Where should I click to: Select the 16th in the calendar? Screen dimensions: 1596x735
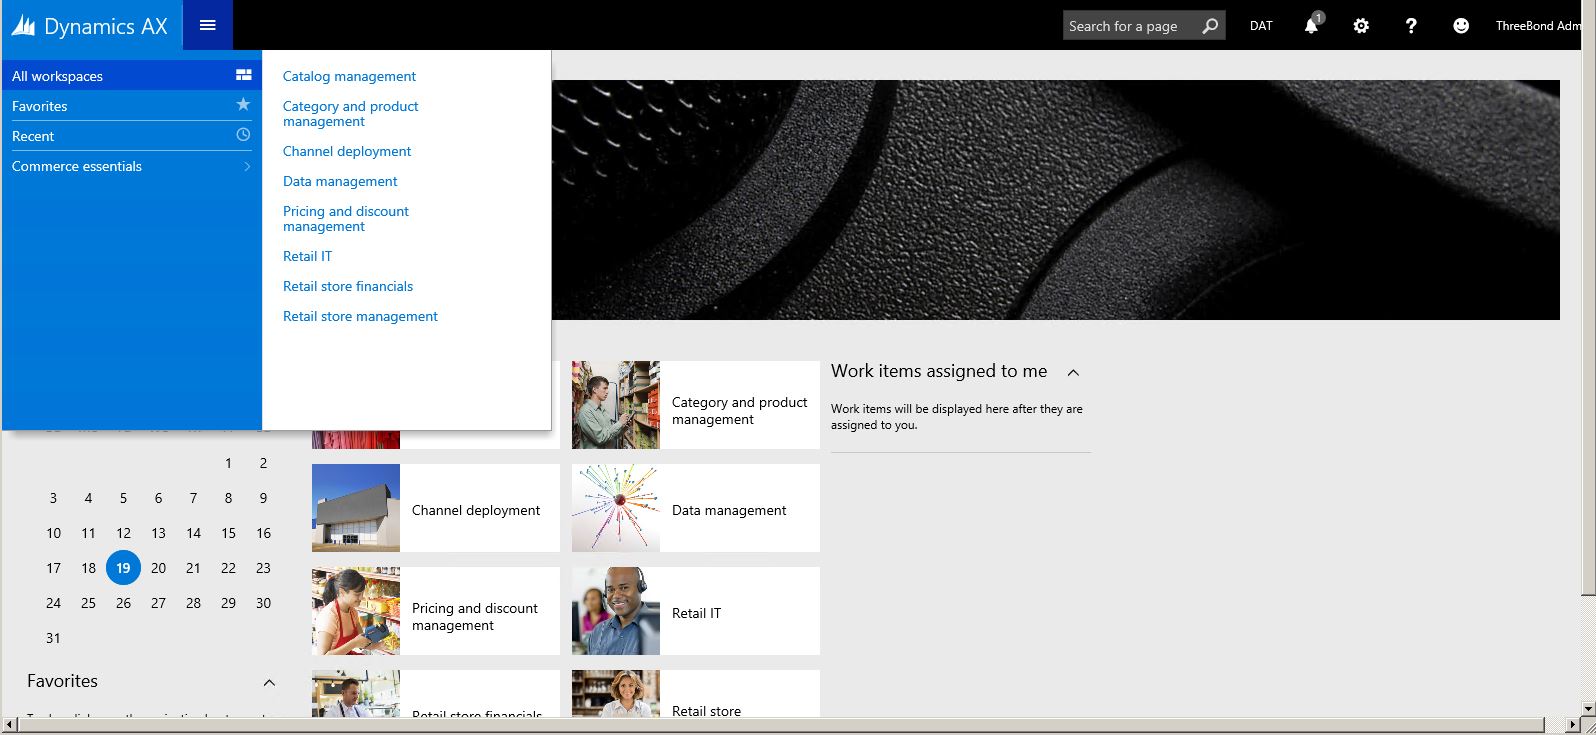tap(263, 533)
